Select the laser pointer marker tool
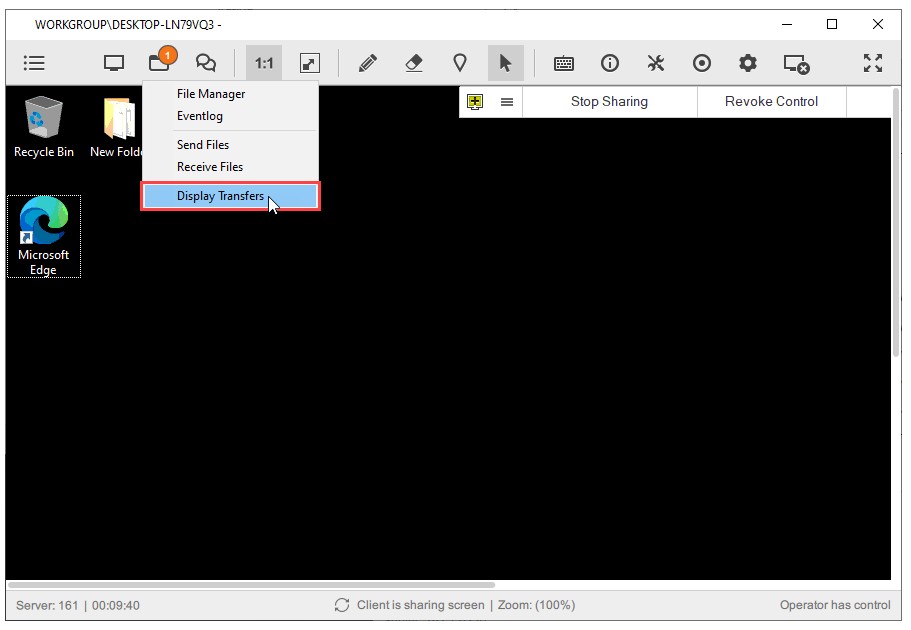Viewport: 911px width, 630px height. pos(460,62)
